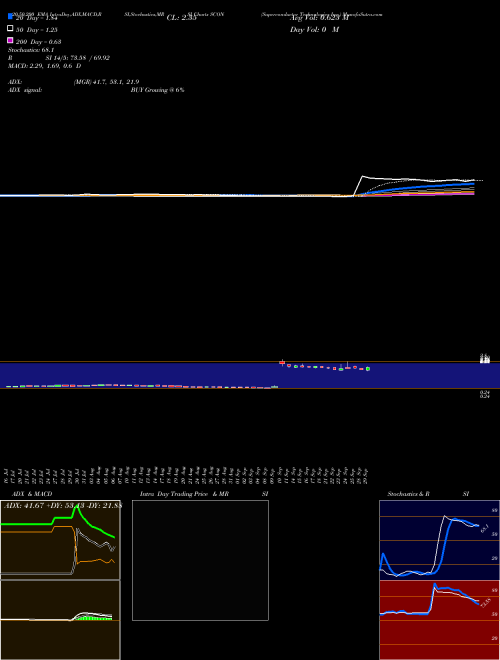
Task: Open the MACD histogram chart panel
Action: point(60,620)
